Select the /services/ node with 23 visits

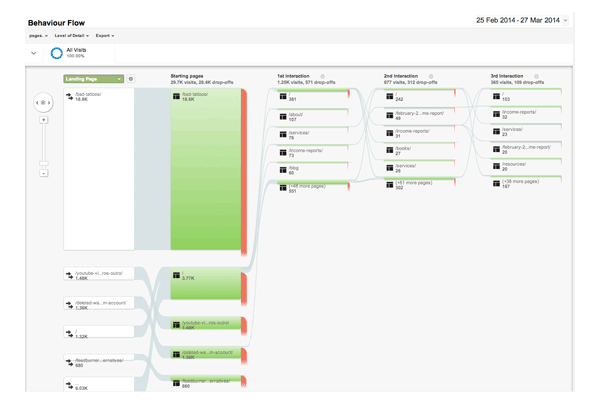[526, 131]
